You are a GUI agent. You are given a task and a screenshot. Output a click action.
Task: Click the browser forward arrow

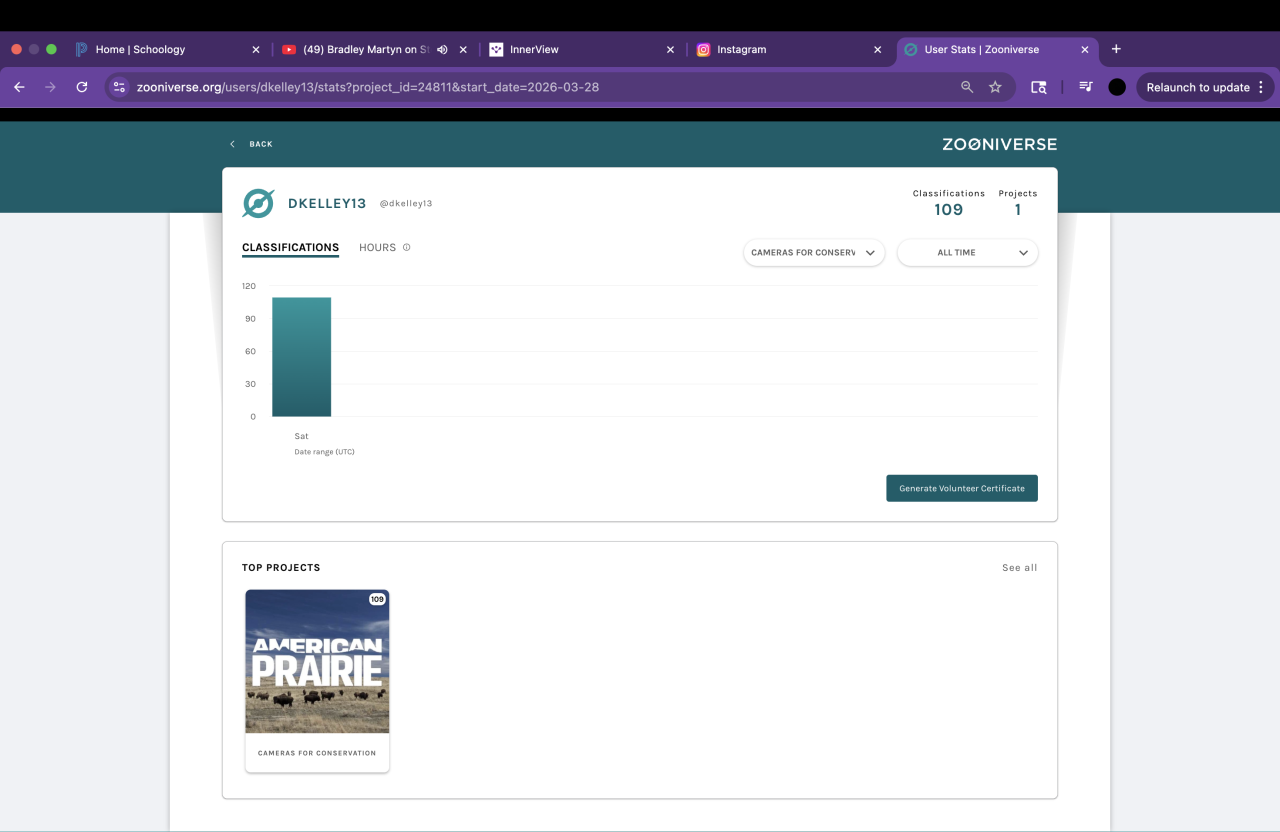coord(50,87)
